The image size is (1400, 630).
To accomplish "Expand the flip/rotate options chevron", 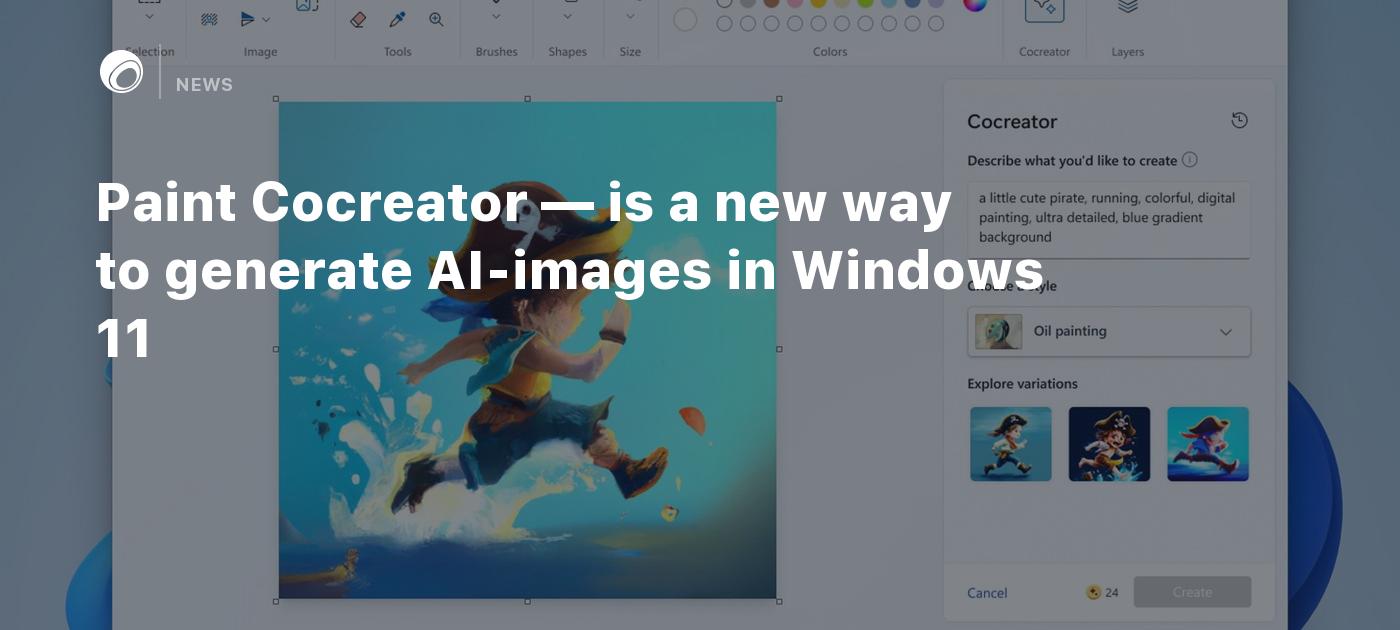I will (266, 20).
